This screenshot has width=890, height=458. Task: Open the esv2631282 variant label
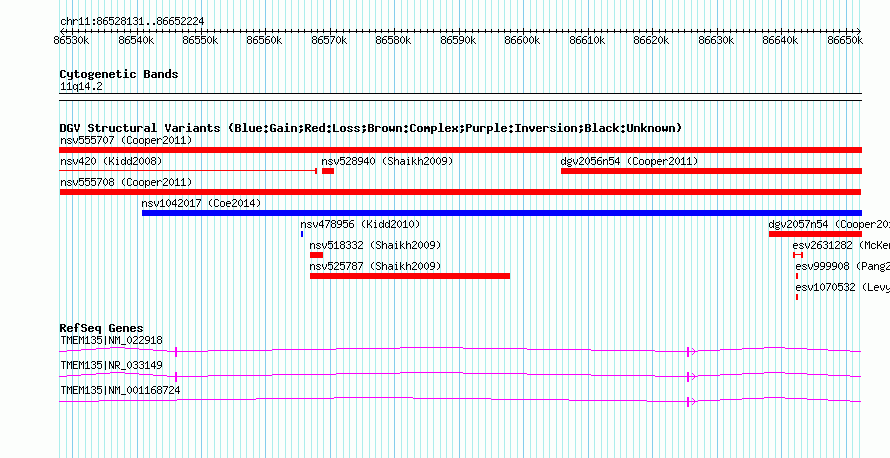841,245
